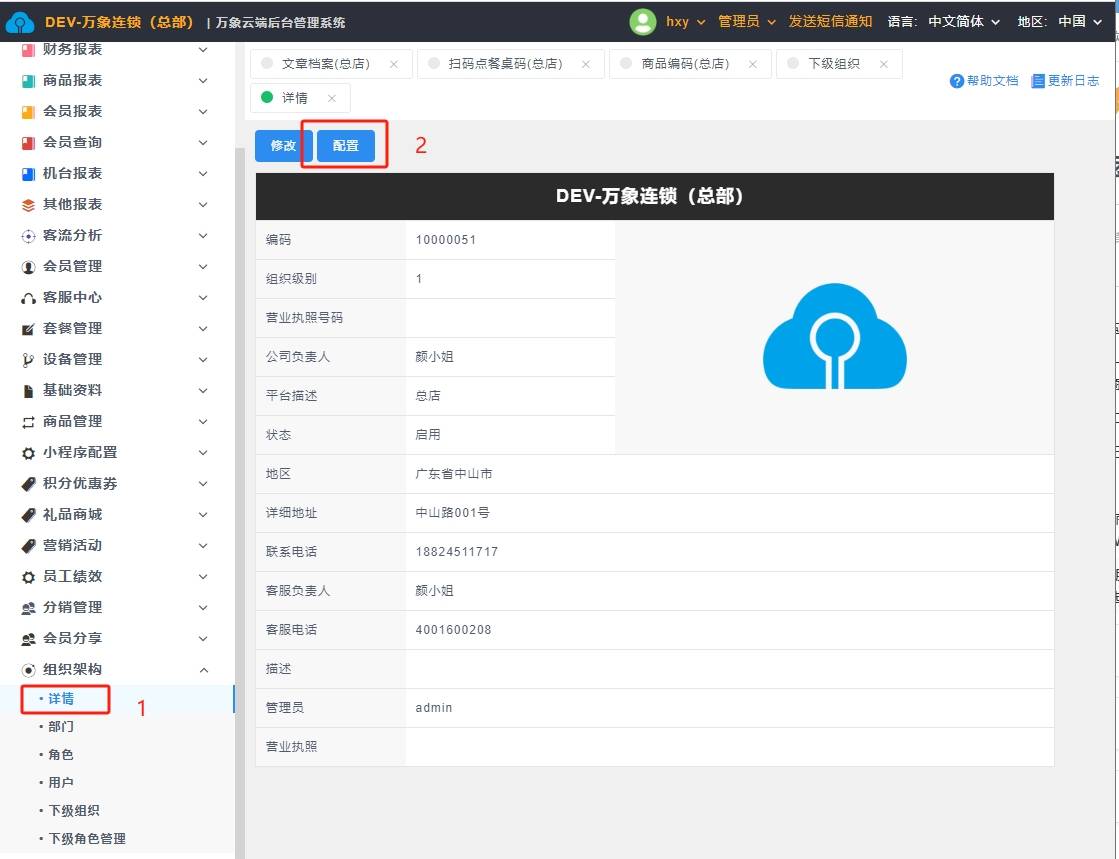Click the green user avatar icon
Image resolution: width=1119 pixels, height=859 pixels.
click(x=642, y=21)
